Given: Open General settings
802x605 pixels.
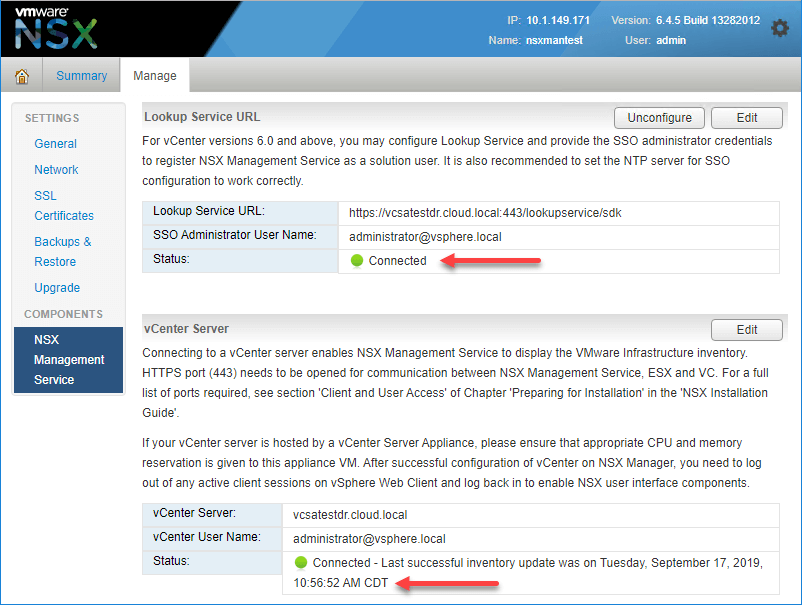Looking at the screenshot, I should (55, 144).
